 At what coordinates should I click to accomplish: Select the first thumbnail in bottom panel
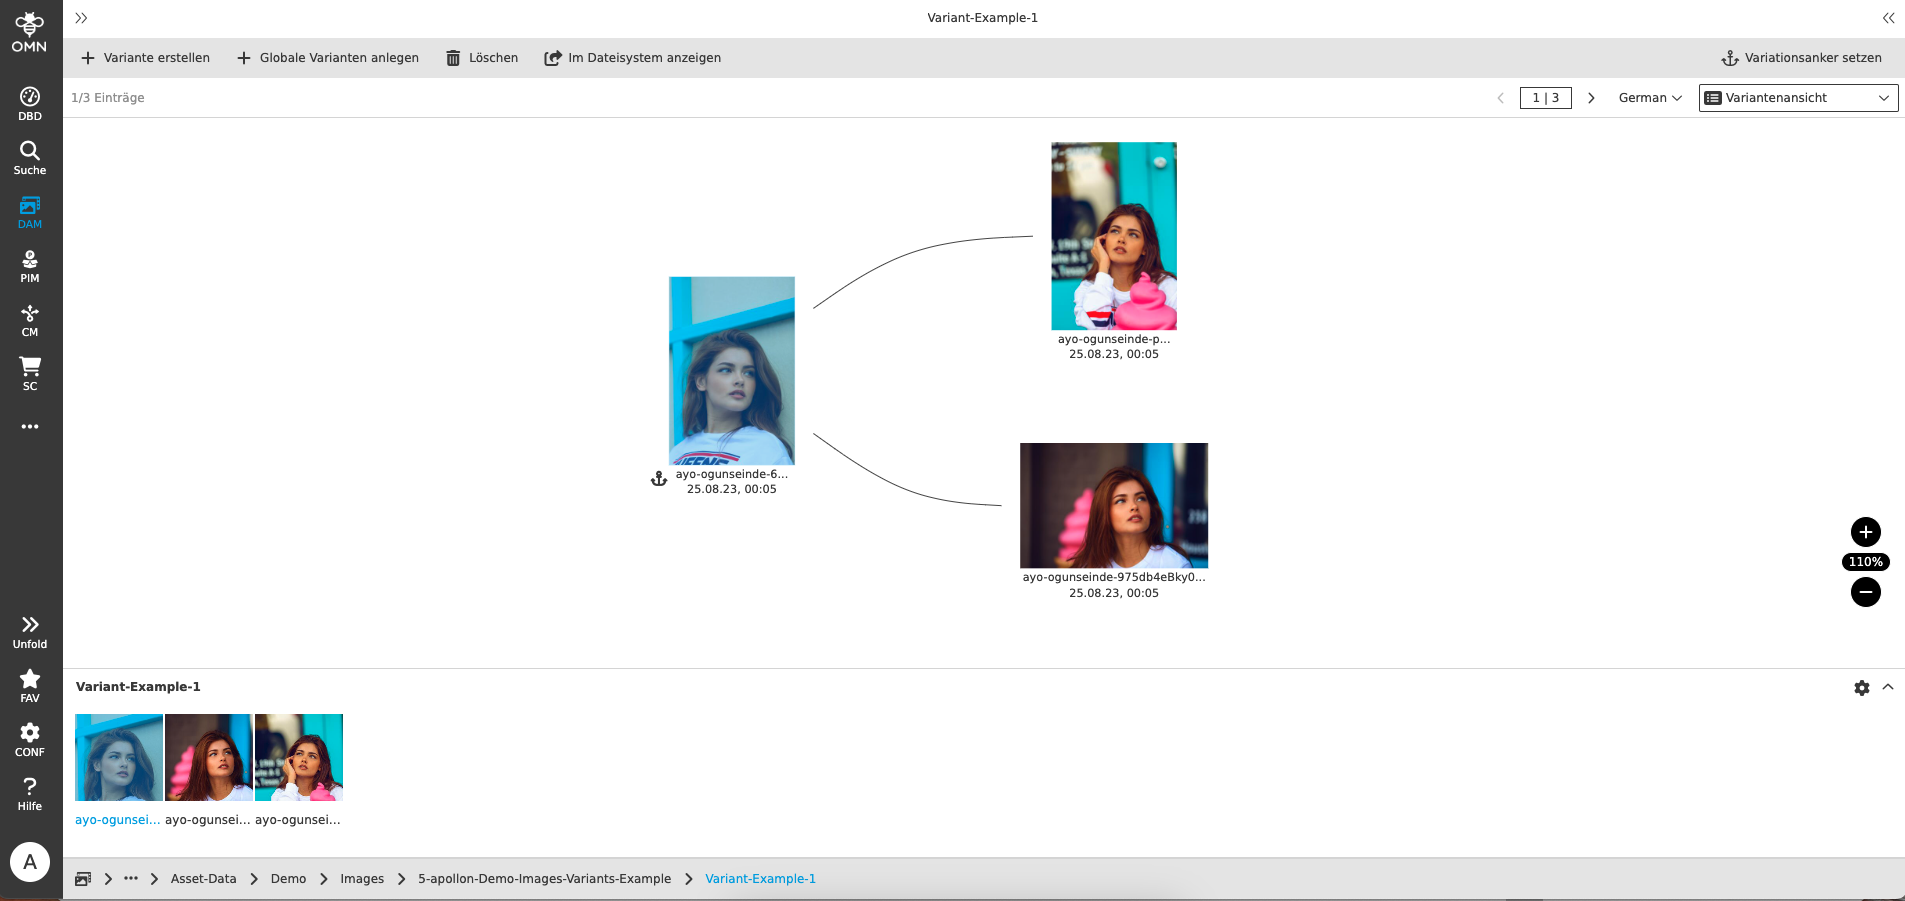pyautogui.click(x=118, y=757)
